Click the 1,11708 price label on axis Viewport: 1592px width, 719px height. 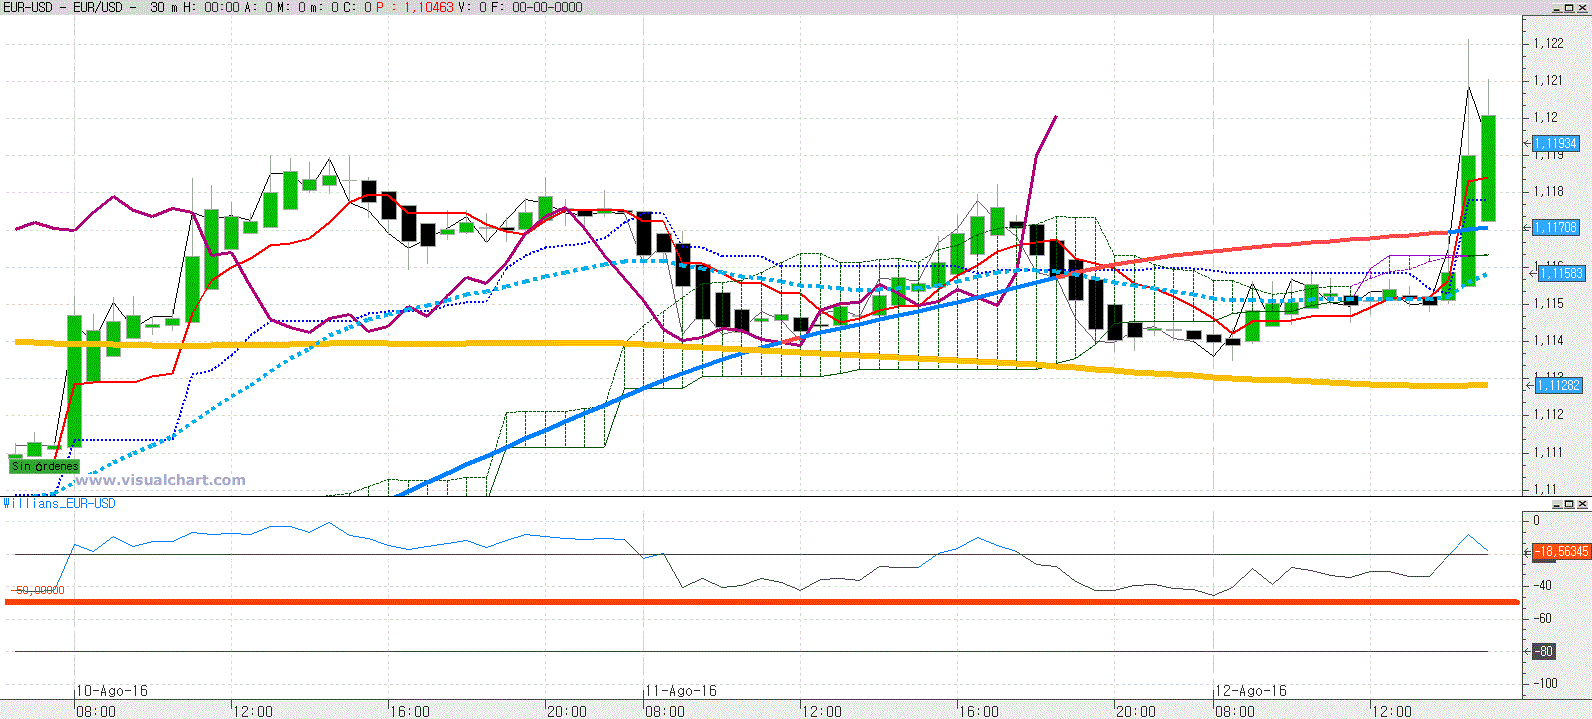[x=1556, y=228]
